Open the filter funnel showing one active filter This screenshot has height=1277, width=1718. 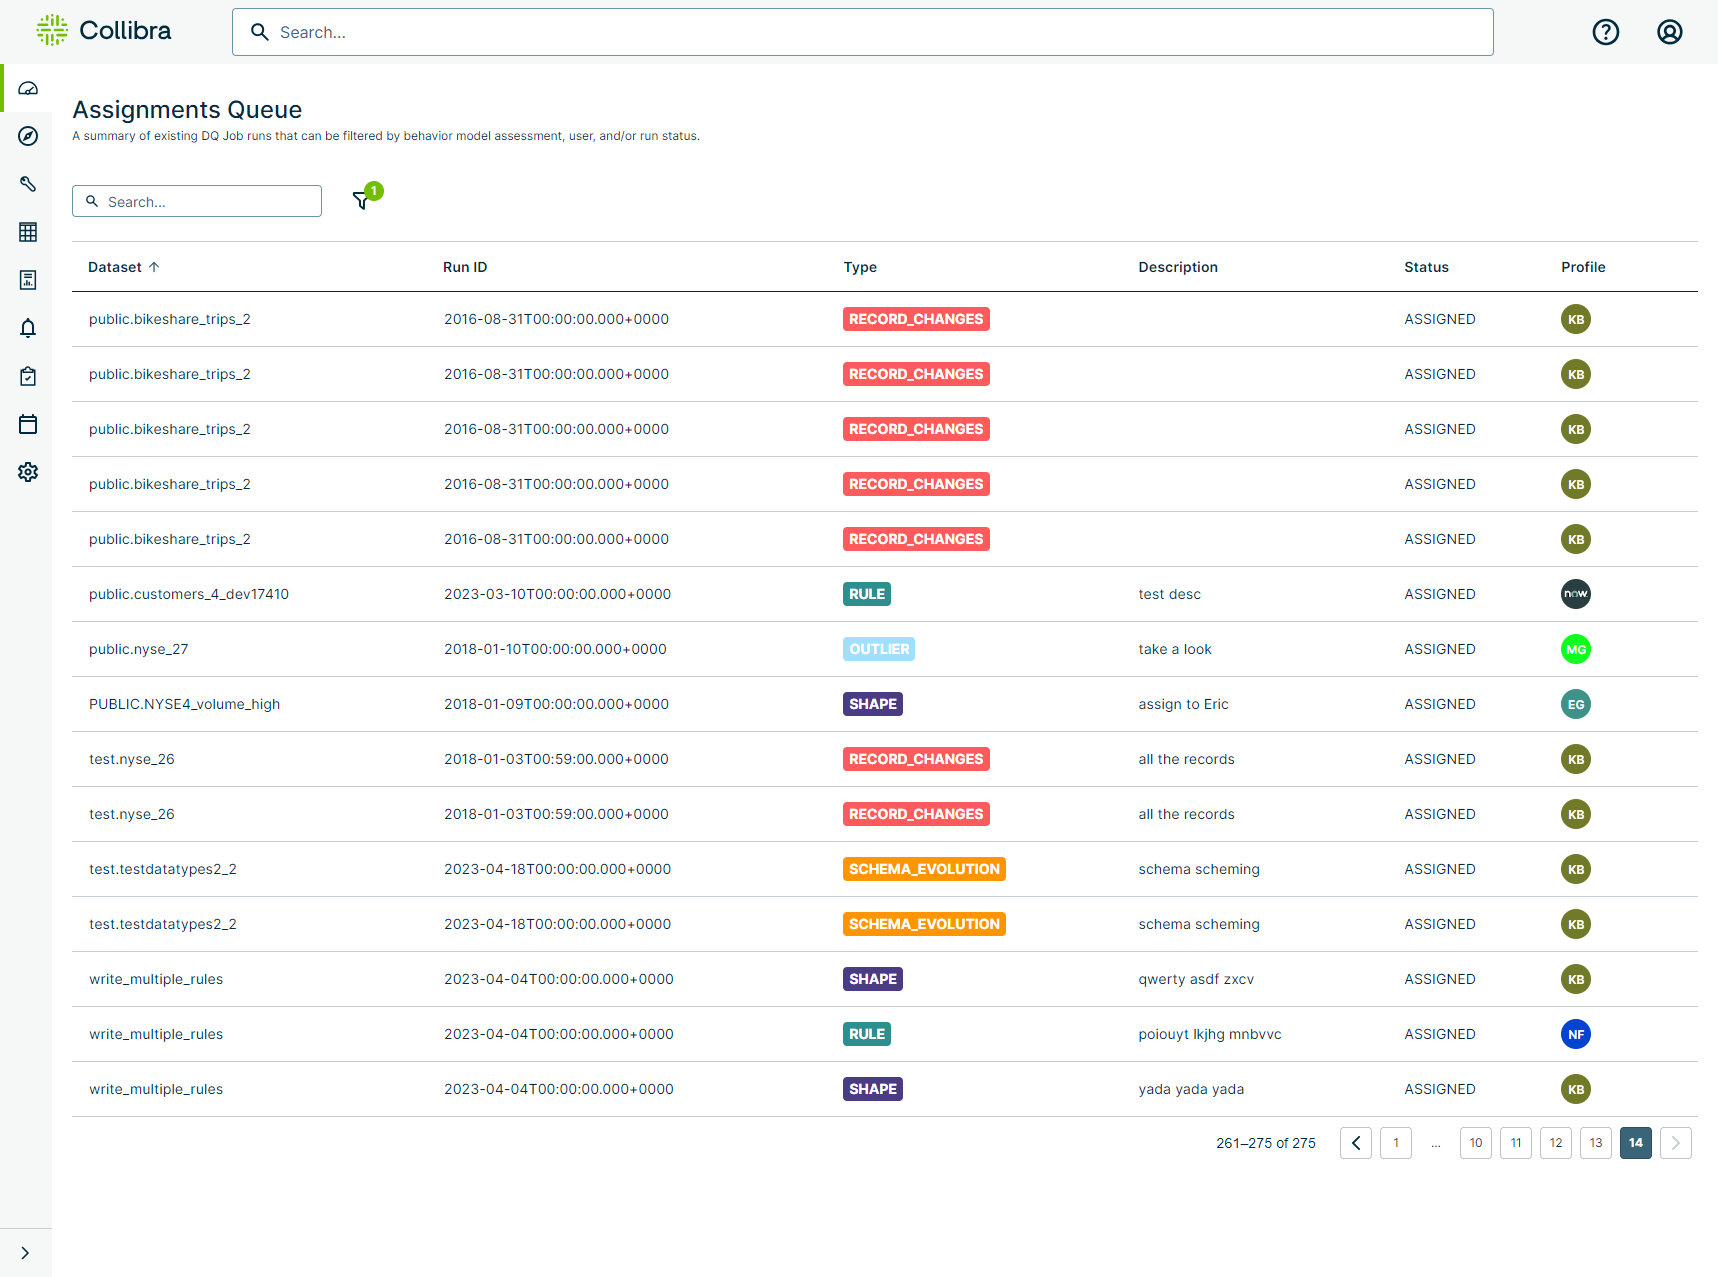click(361, 200)
